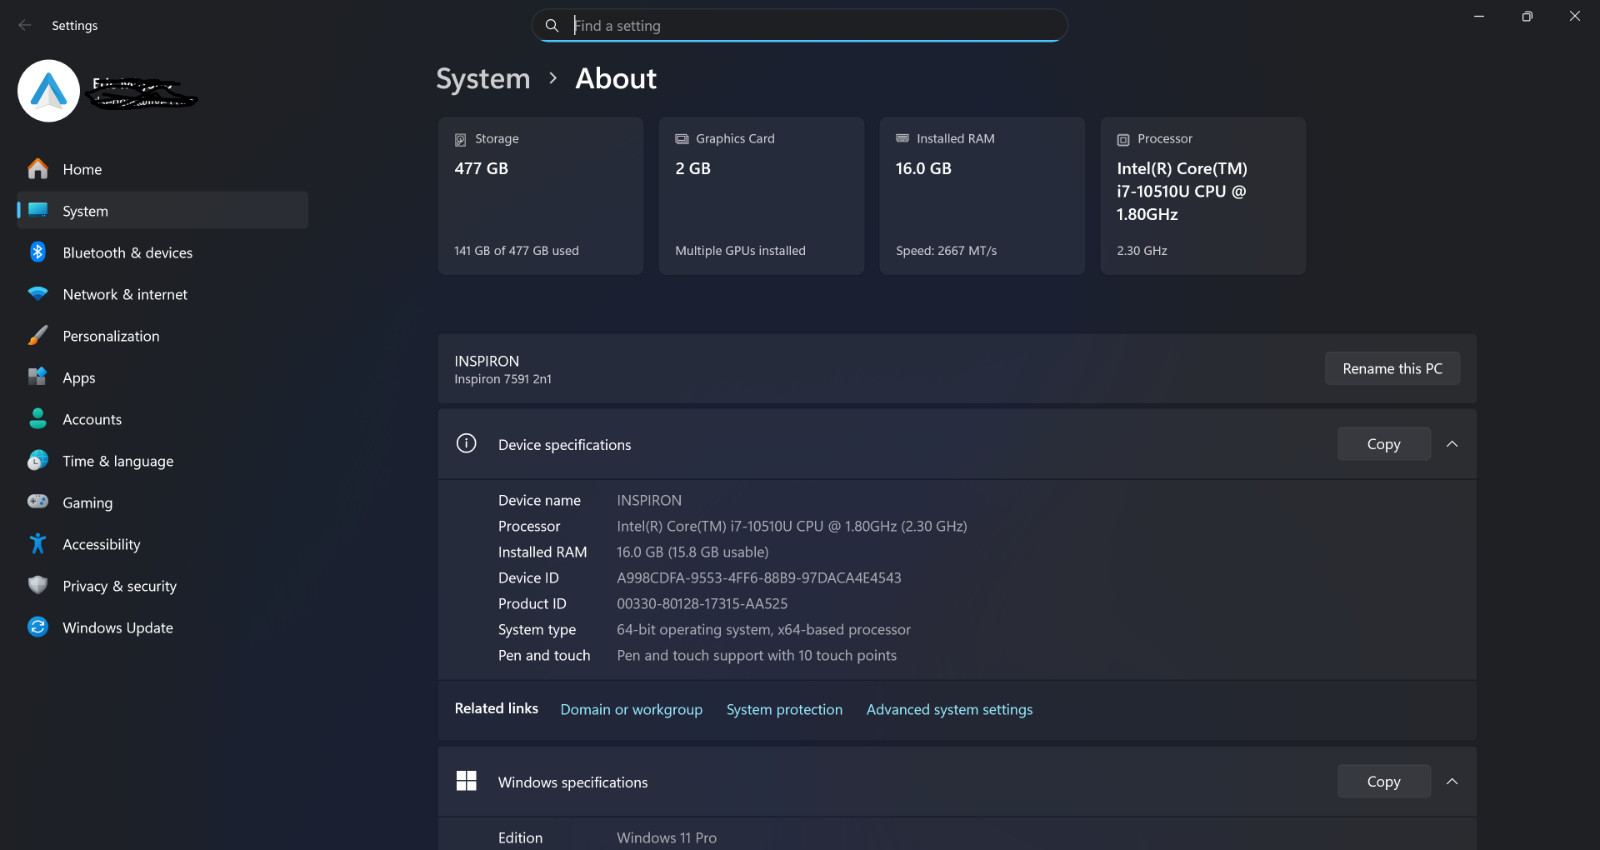Click the Processor card chip icon

pyautogui.click(x=1123, y=140)
